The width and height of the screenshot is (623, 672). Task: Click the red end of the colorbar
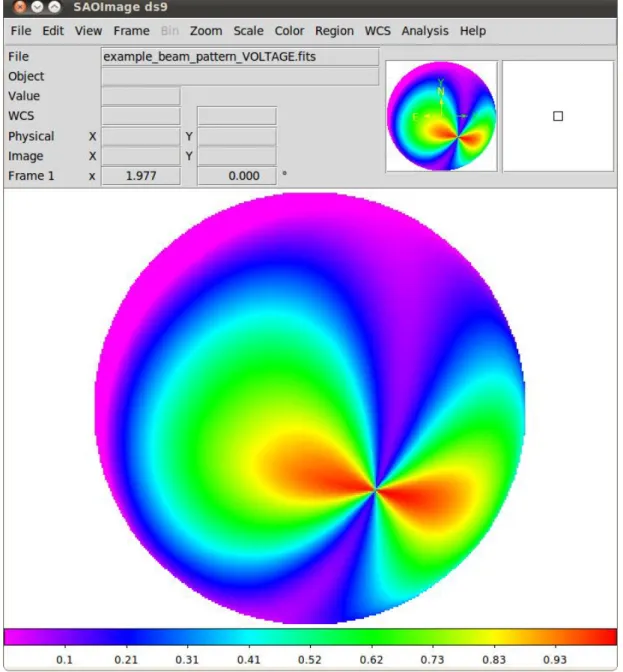pyautogui.click(x=606, y=637)
